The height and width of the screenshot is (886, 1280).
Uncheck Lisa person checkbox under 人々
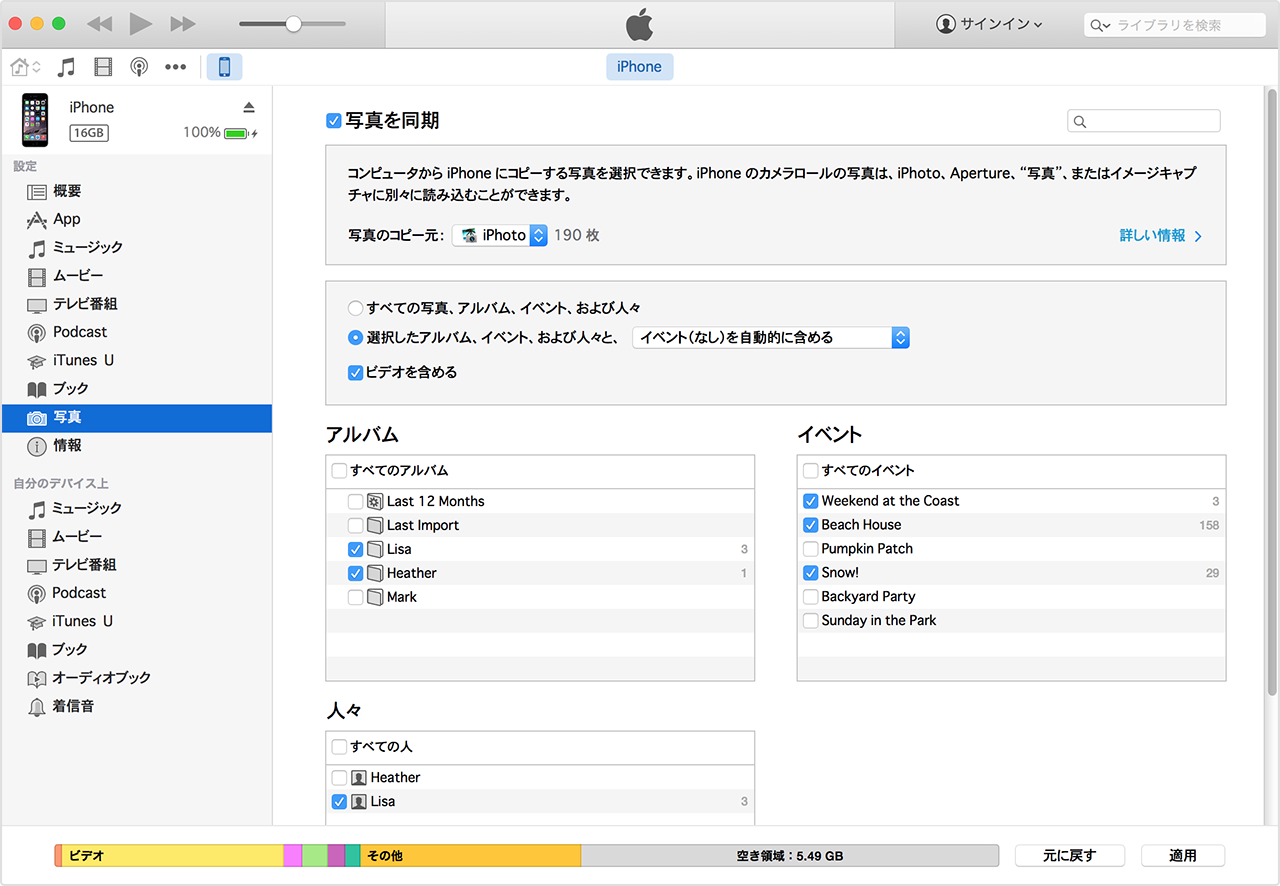[339, 801]
